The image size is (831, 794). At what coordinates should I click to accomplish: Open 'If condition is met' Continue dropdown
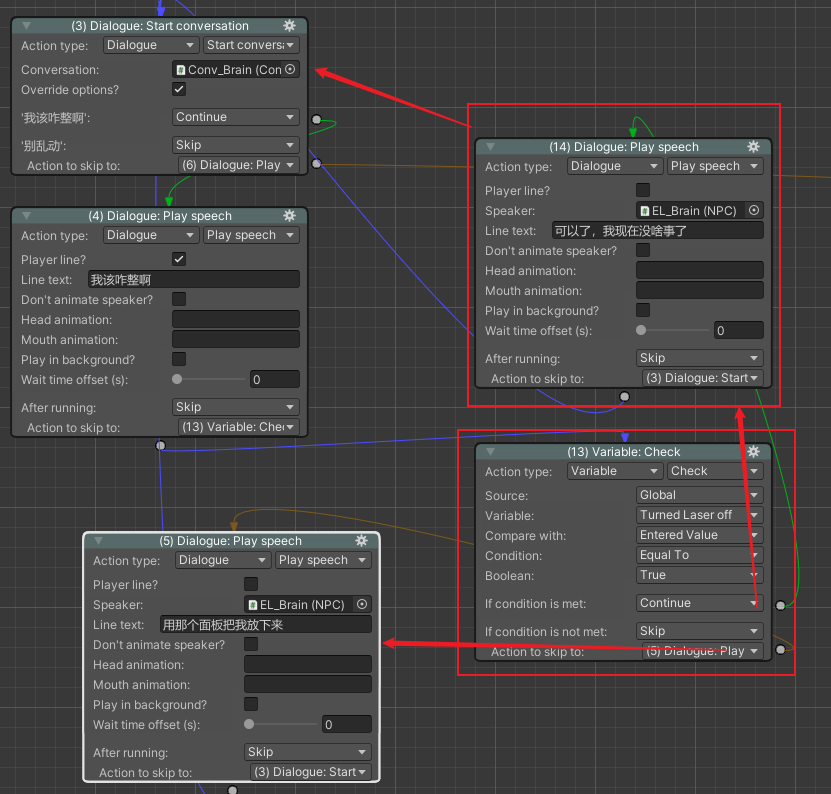pos(700,603)
